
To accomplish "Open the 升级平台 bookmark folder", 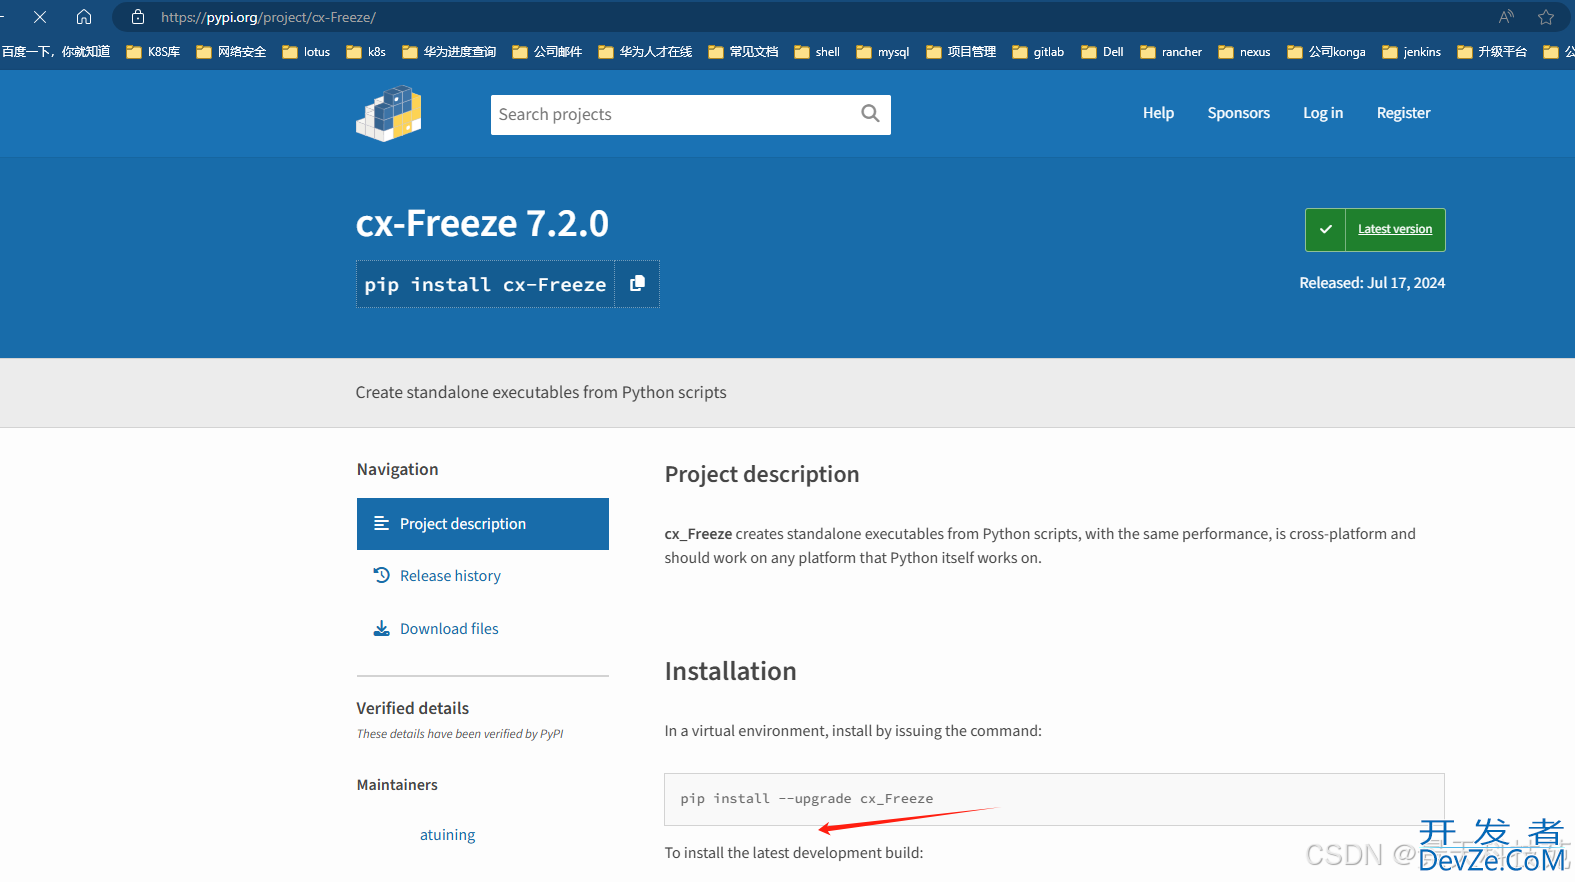I will (x=1492, y=52).
